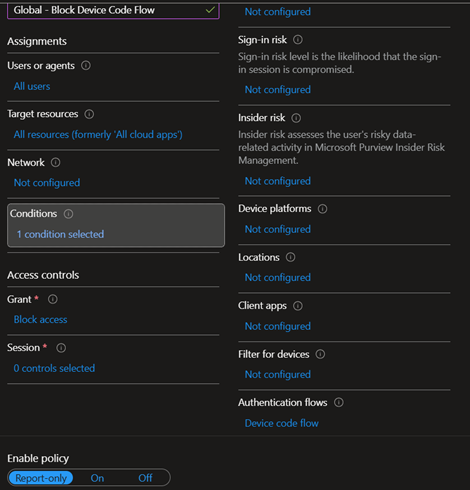Set Enable policy to Report-only
The width and height of the screenshot is (470, 490).
click(x=41, y=478)
